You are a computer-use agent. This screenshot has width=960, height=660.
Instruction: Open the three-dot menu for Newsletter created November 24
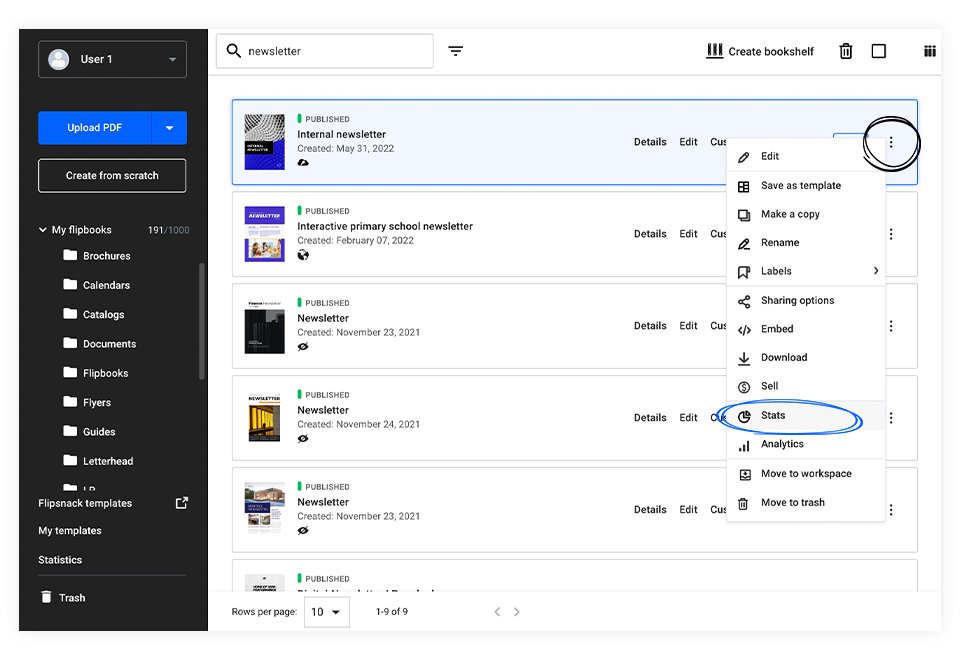click(891, 418)
